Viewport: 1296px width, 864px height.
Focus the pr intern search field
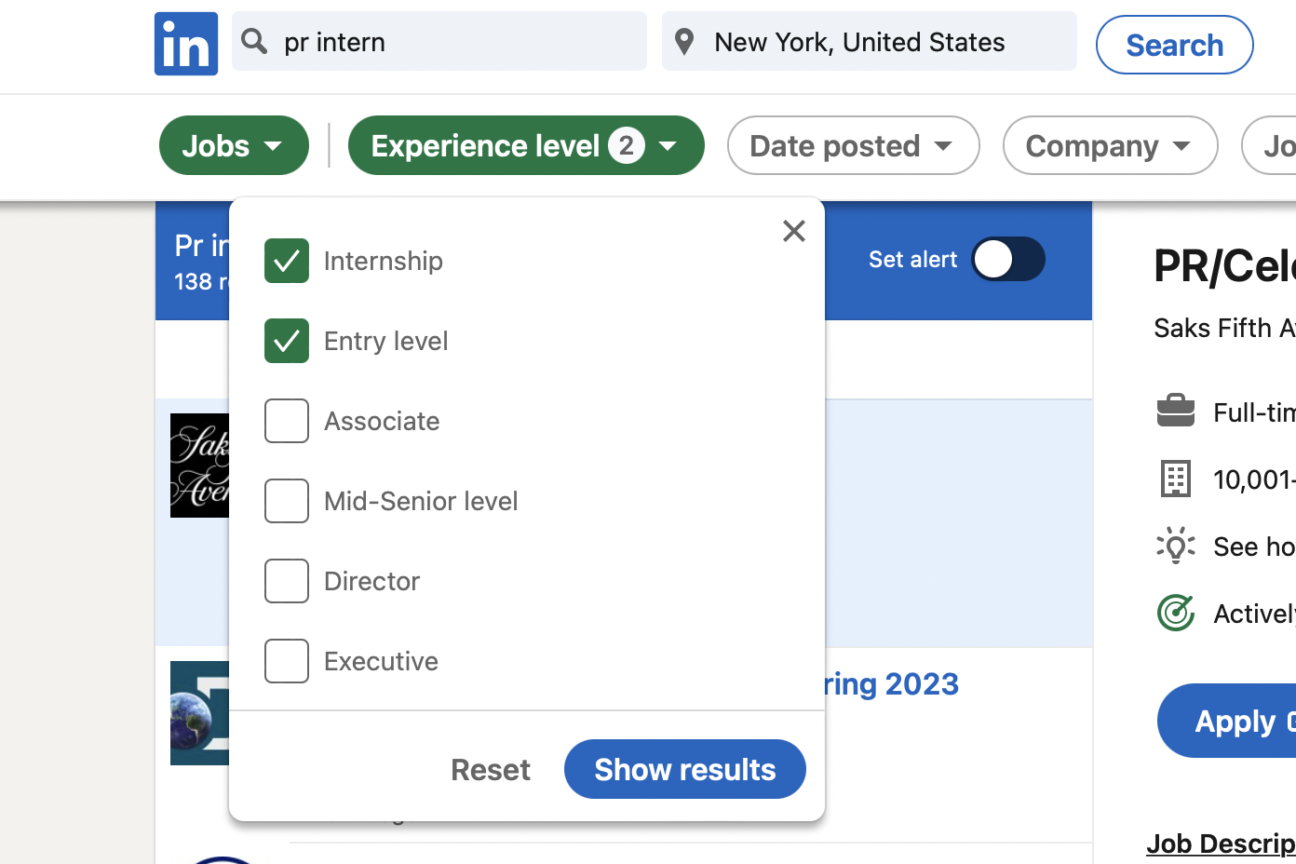[x=439, y=42]
